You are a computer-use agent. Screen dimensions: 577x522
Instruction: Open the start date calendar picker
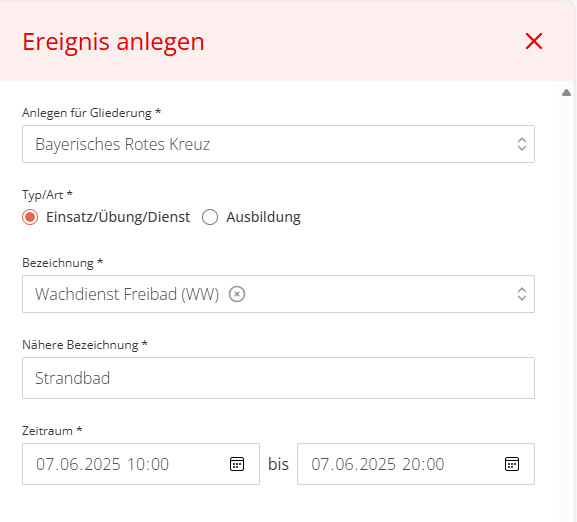(x=237, y=464)
